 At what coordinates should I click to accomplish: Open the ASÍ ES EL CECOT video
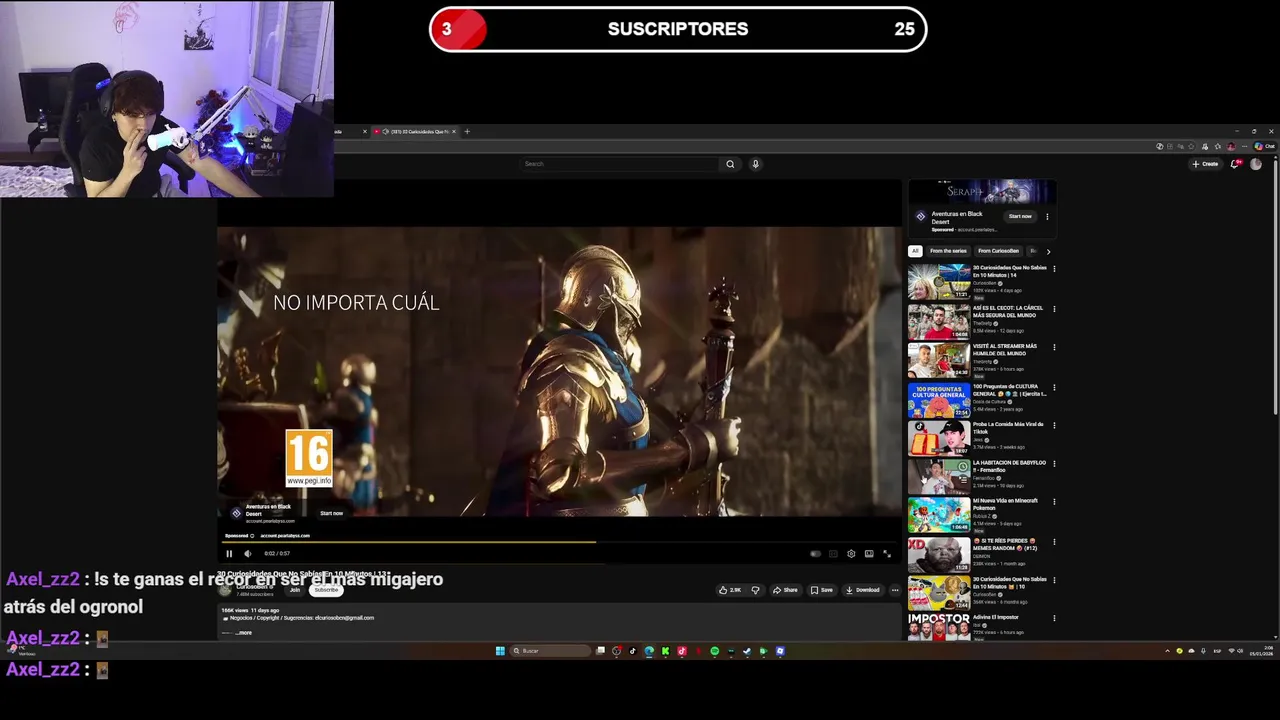click(939, 322)
